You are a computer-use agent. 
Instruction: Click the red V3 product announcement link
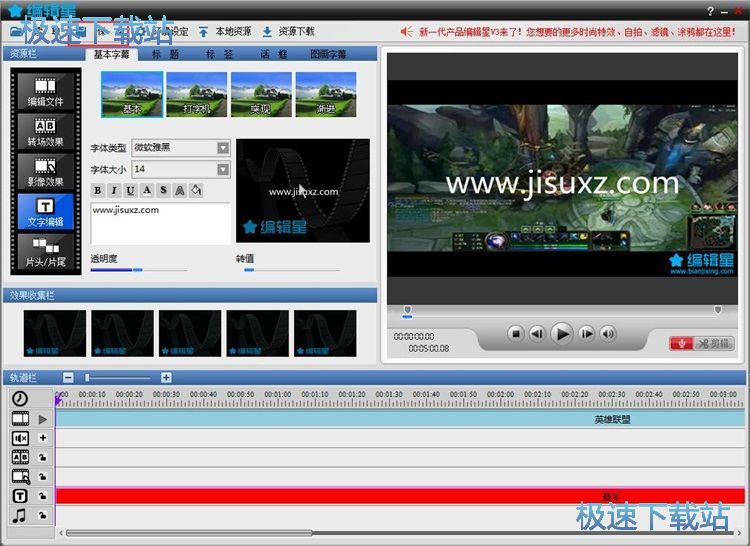[x=576, y=32]
